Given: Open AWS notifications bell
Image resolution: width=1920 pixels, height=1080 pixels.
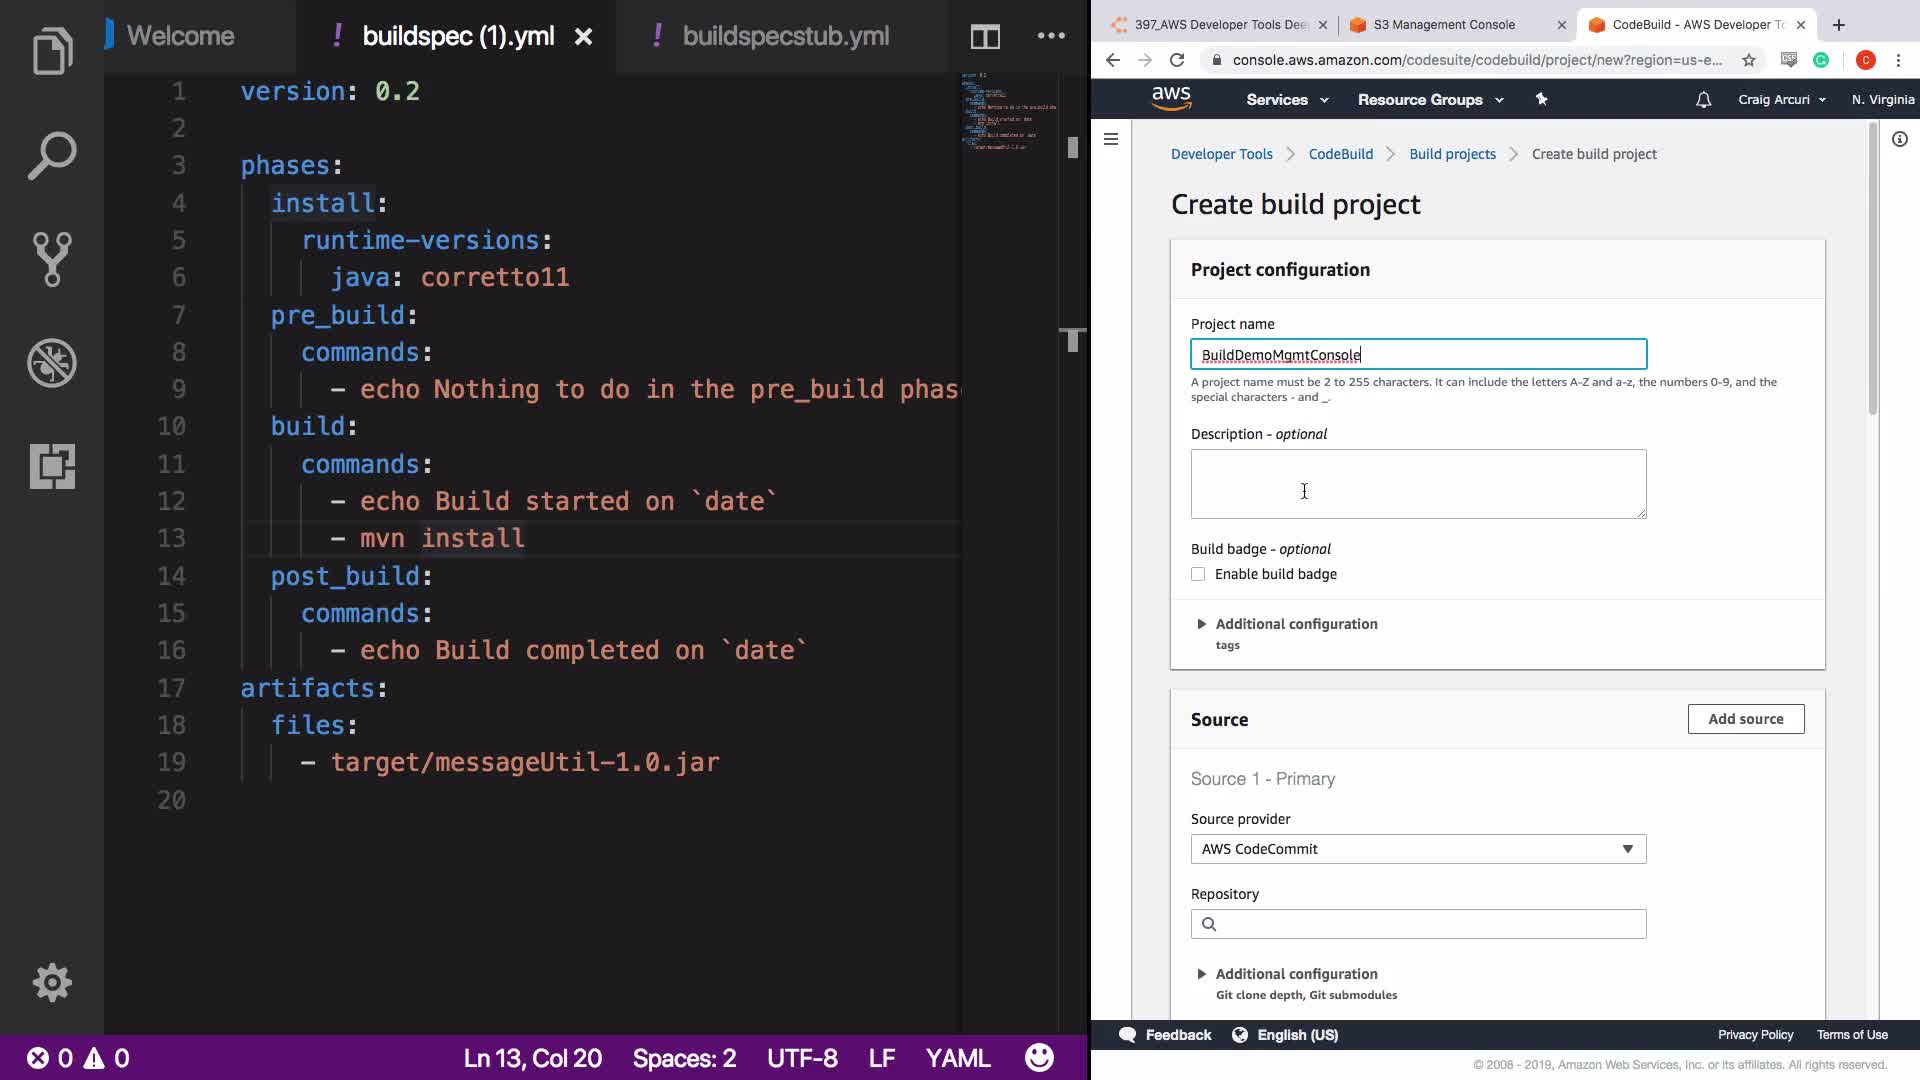Looking at the screenshot, I should point(1703,100).
